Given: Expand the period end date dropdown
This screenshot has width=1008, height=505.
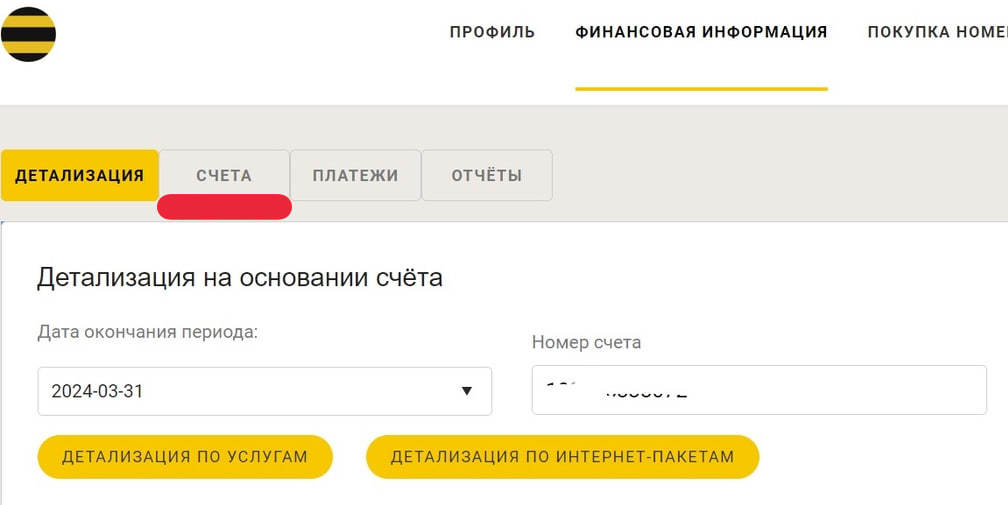Looking at the screenshot, I should pyautogui.click(x=264, y=391).
